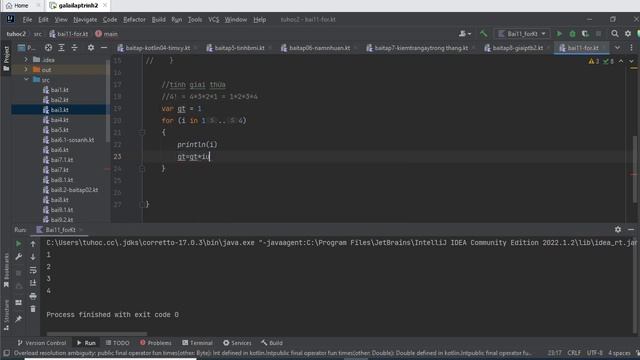640x360 pixels.
Task: Go to next highlighted error arrow
Action: tap(631, 61)
